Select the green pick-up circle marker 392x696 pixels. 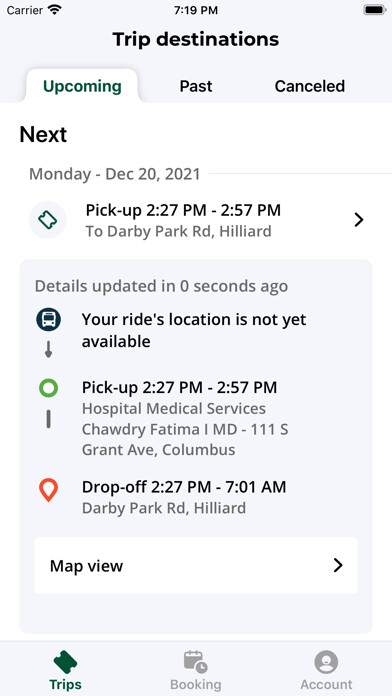[48, 388]
